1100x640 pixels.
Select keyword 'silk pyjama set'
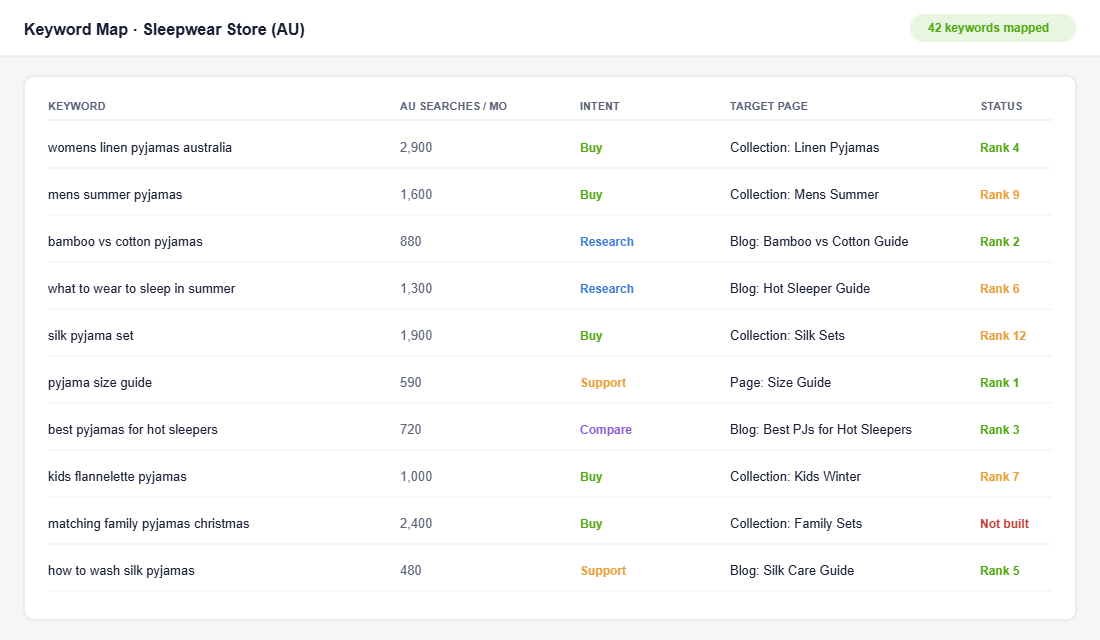[x=90, y=335]
